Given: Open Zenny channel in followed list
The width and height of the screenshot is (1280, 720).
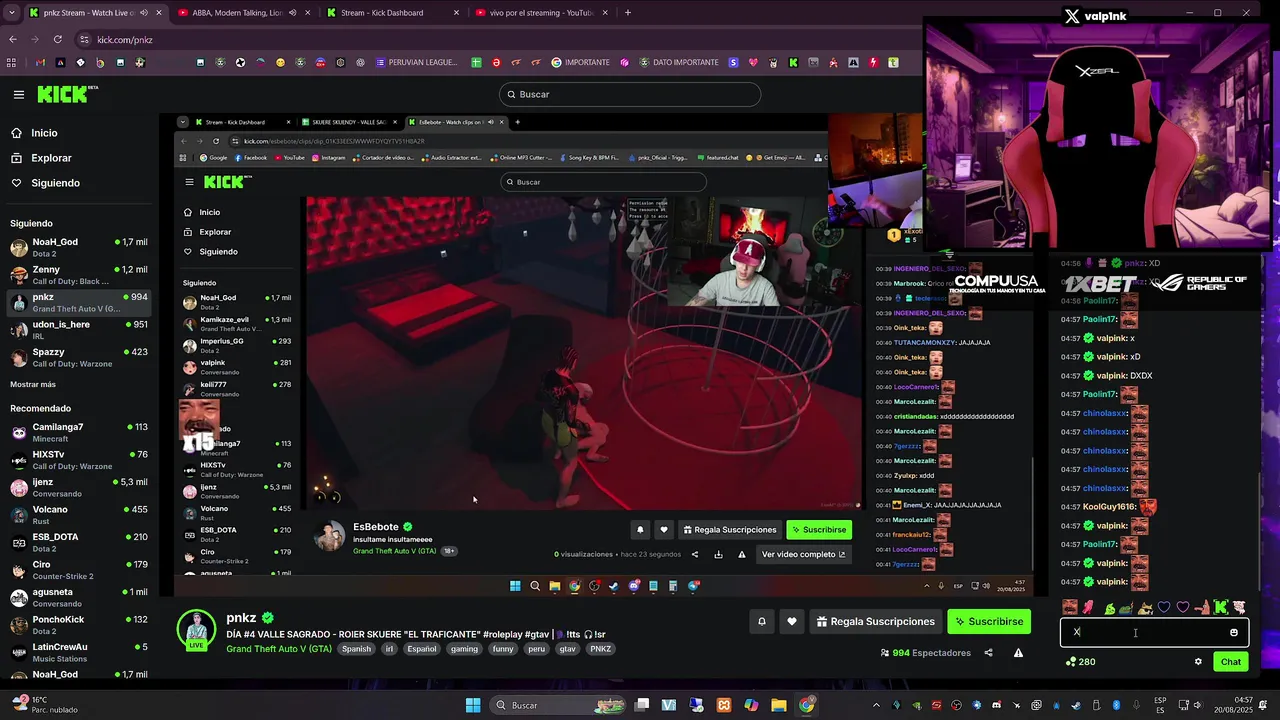Looking at the screenshot, I should pos(79,275).
